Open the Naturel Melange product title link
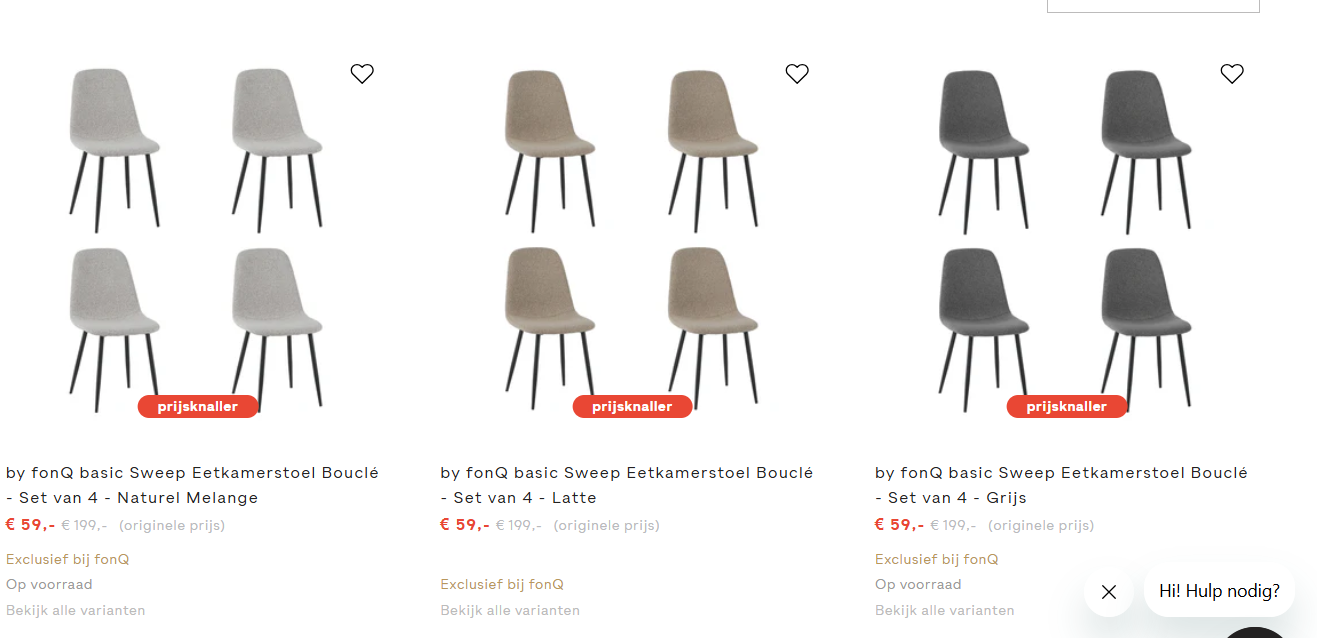The width and height of the screenshot is (1317, 638). pyautogui.click(x=193, y=484)
